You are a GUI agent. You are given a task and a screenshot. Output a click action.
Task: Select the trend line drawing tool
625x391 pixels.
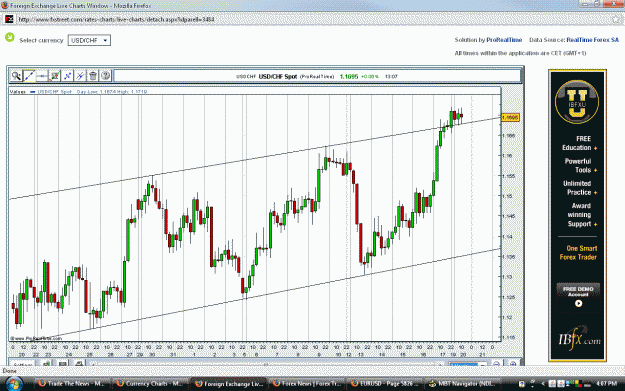click(29, 76)
